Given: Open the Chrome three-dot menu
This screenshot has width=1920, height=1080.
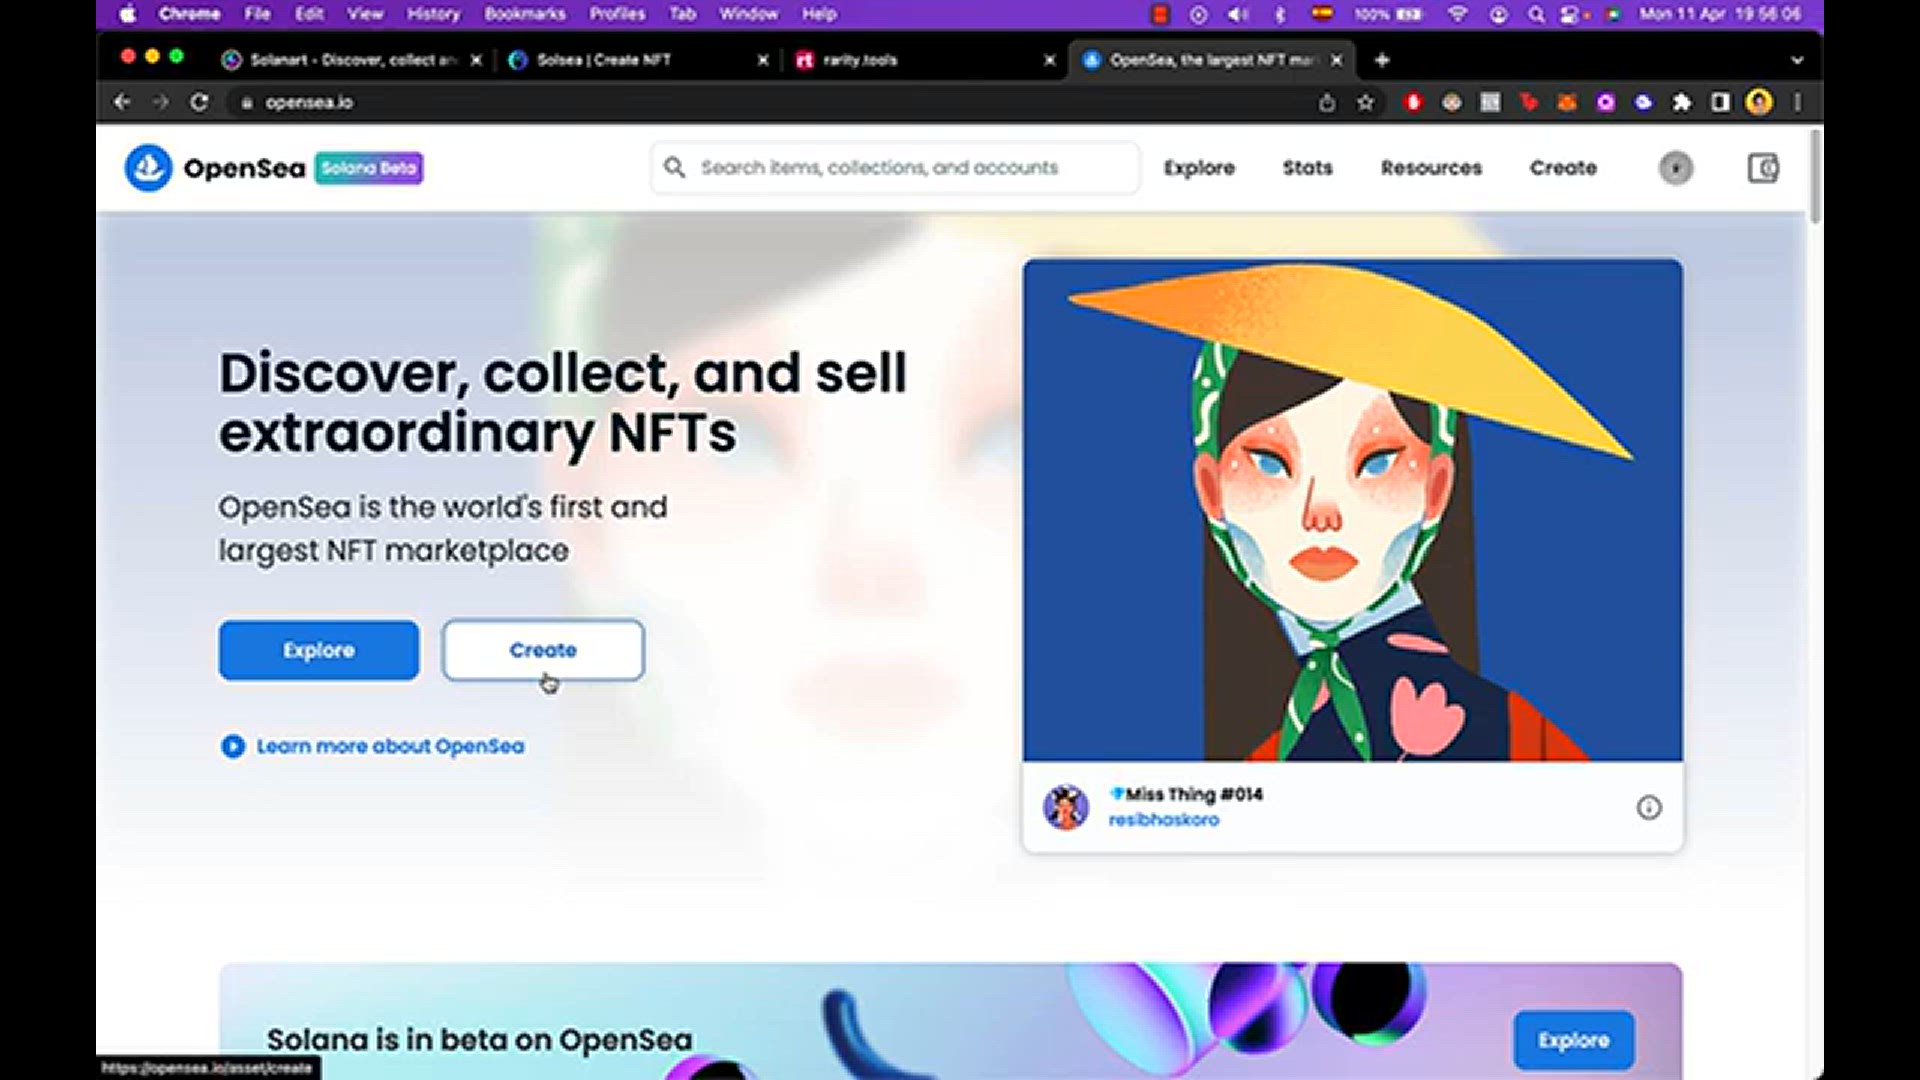Looking at the screenshot, I should tap(1797, 102).
